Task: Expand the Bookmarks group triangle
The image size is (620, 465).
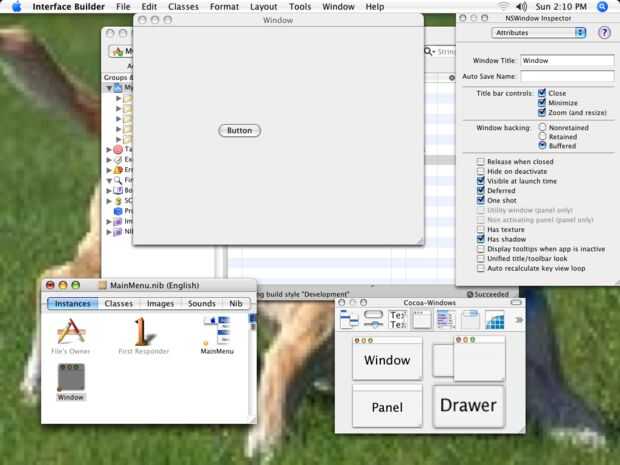Action: click(x=109, y=191)
